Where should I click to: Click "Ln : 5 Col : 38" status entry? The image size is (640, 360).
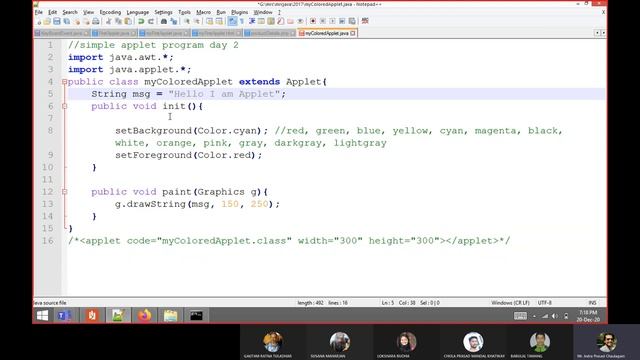(x=399, y=303)
